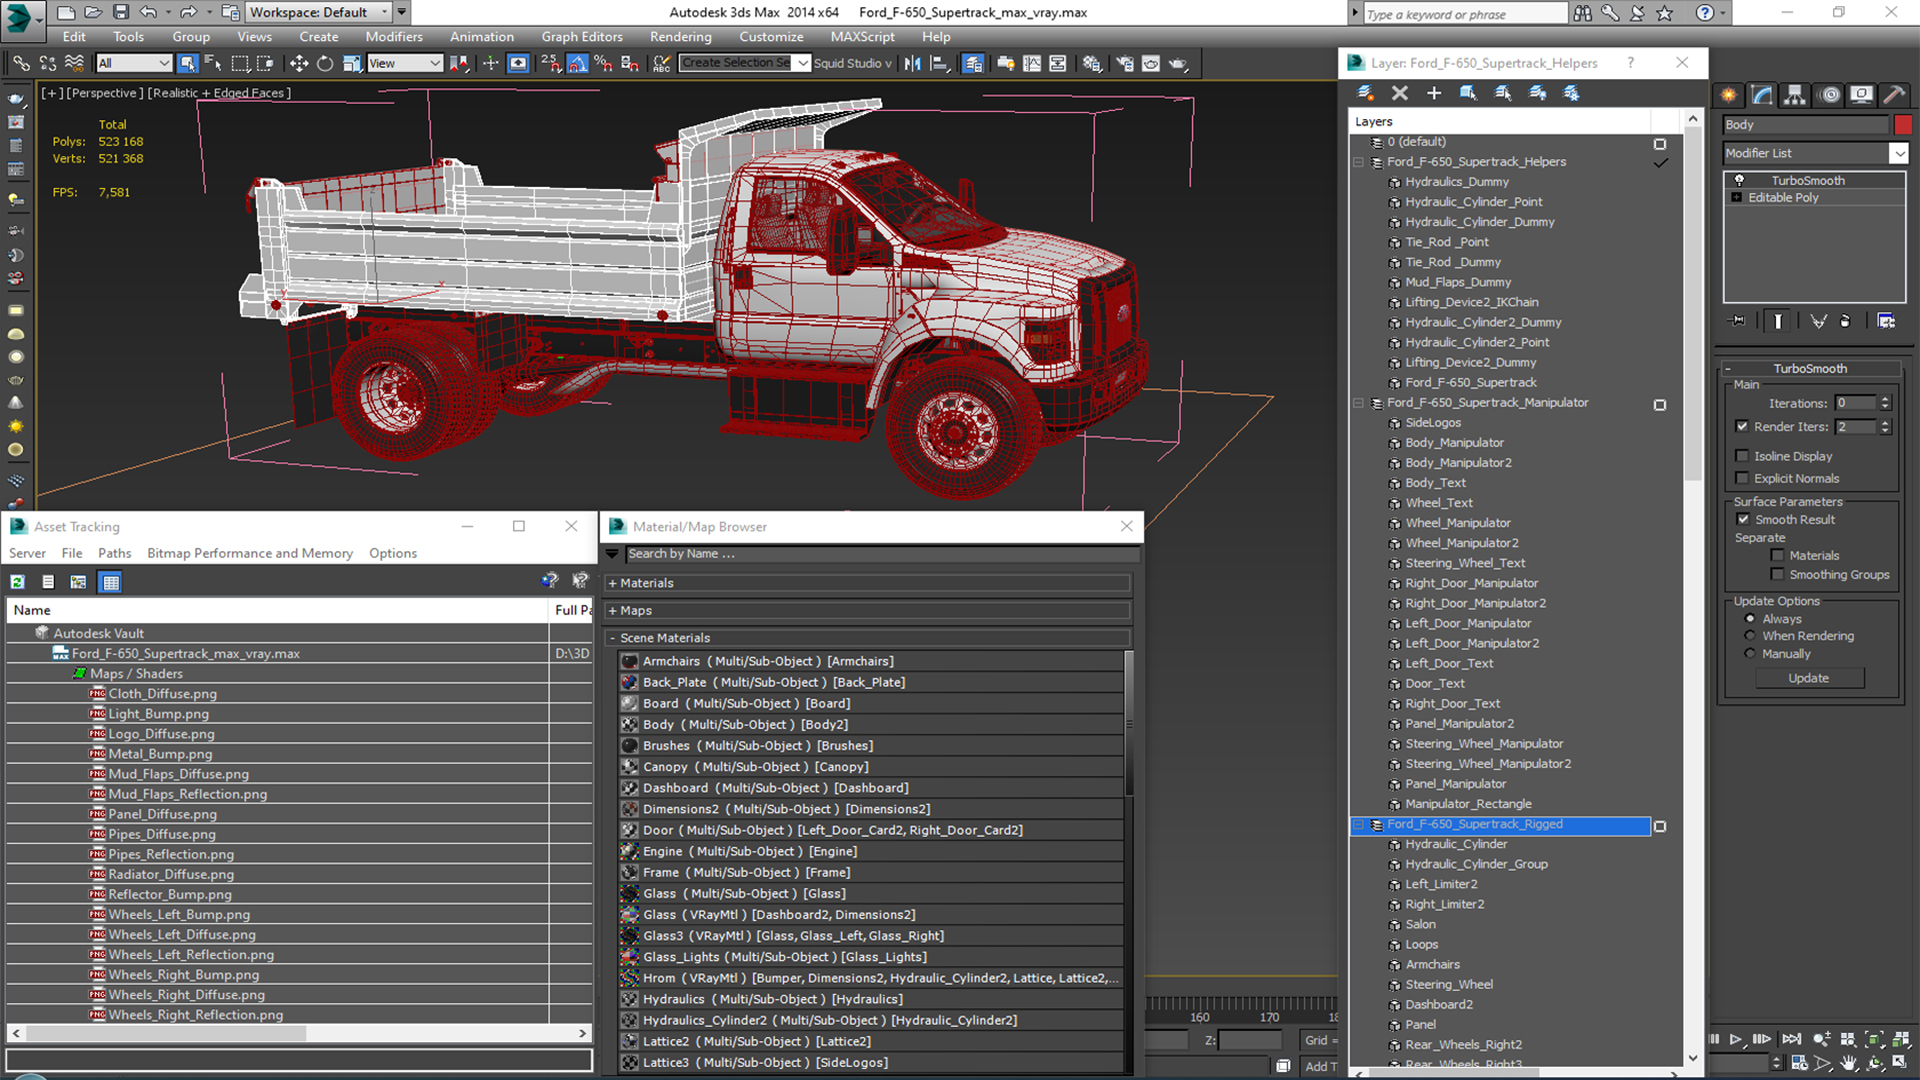Open the Utilities hammer panel tab
This screenshot has height=1080, width=1920.
(1893, 95)
